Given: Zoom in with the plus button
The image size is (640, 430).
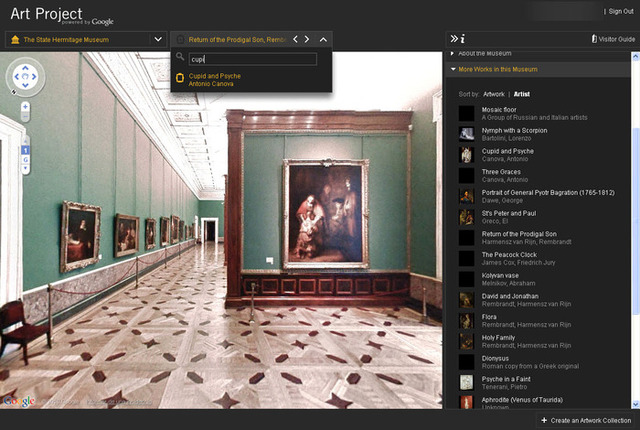Looking at the screenshot, I should coord(25,107).
